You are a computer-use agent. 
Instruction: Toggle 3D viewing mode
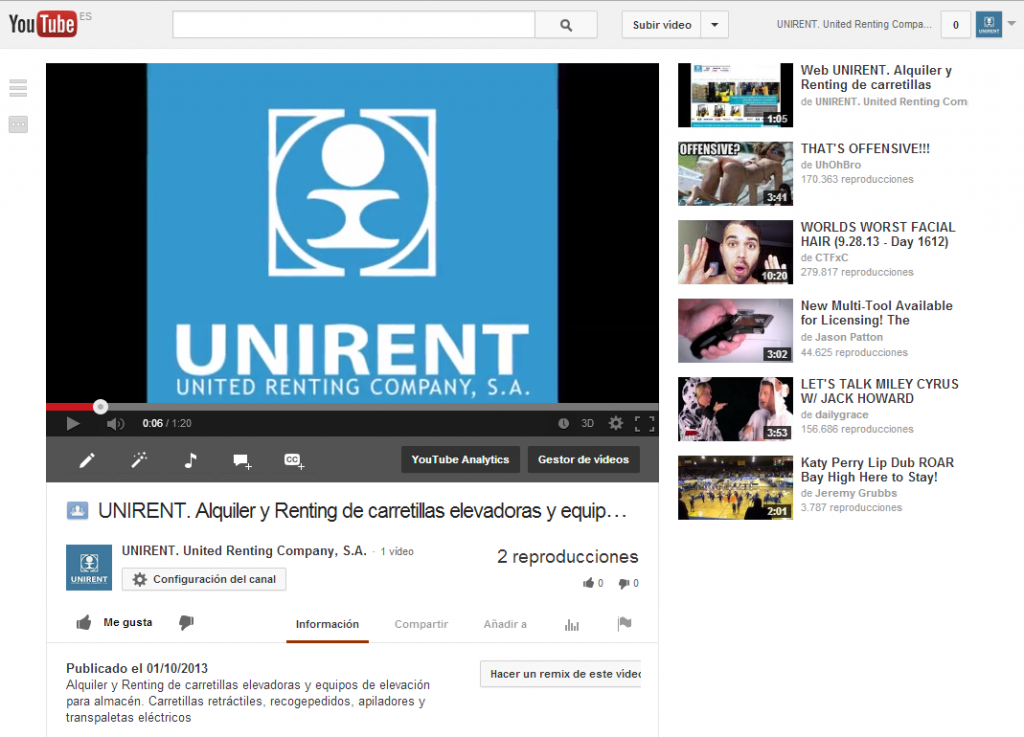tap(587, 424)
